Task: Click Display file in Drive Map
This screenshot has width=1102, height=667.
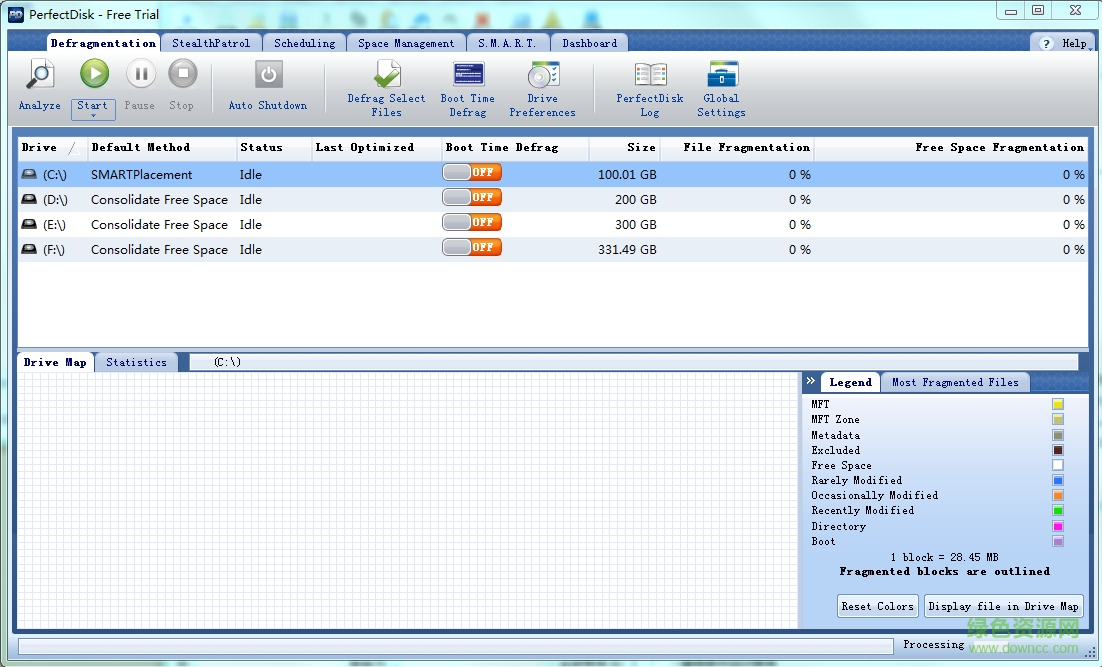Action: pyautogui.click(x=1003, y=605)
